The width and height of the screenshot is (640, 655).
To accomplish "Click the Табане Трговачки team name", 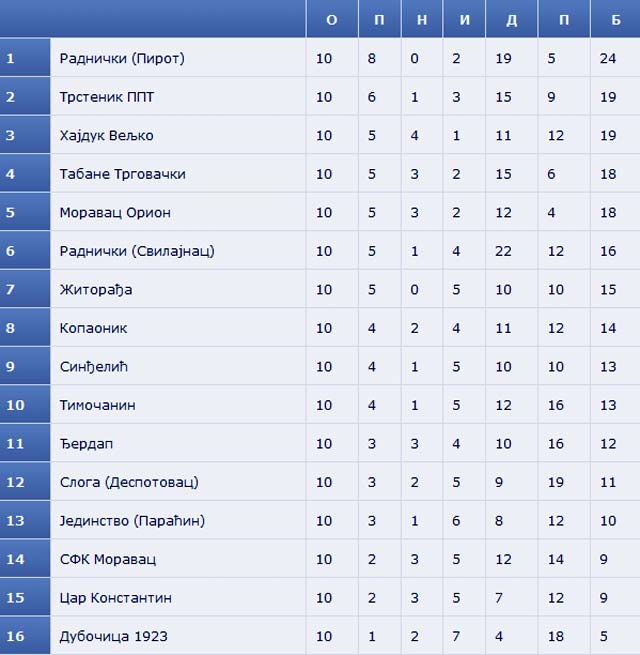I will pyautogui.click(x=122, y=174).
